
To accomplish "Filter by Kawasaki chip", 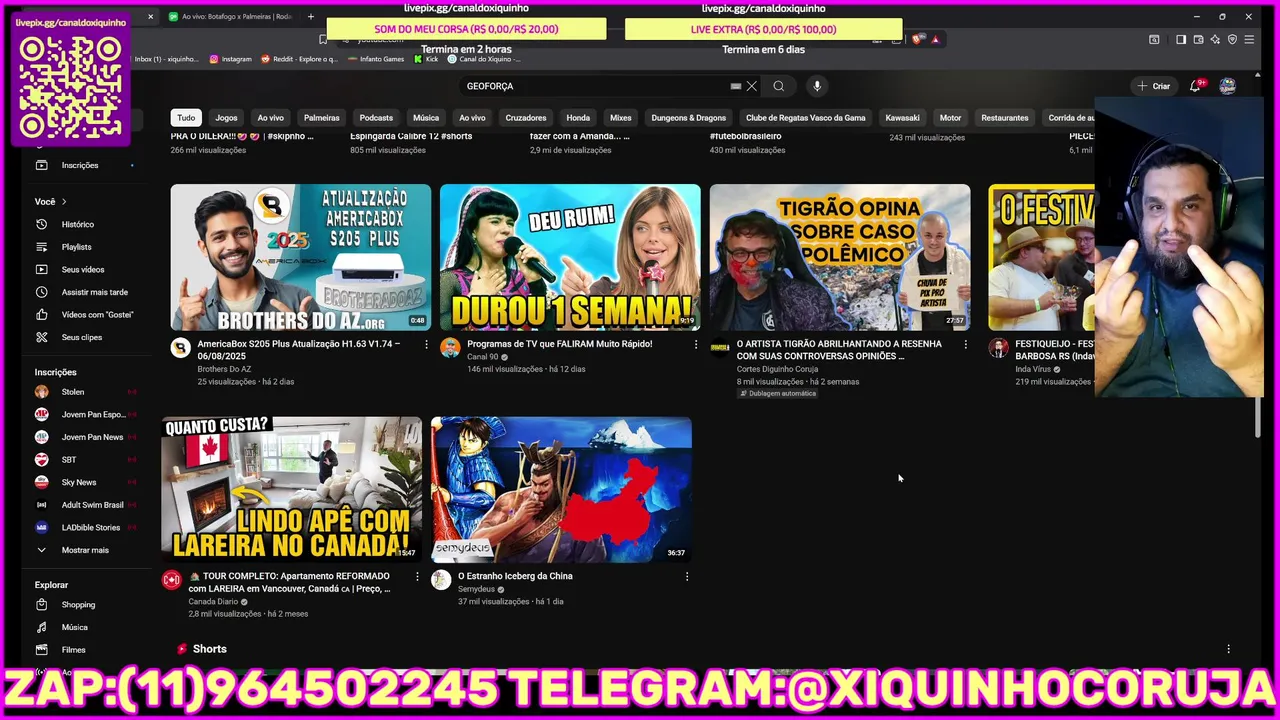I will pos(902,118).
